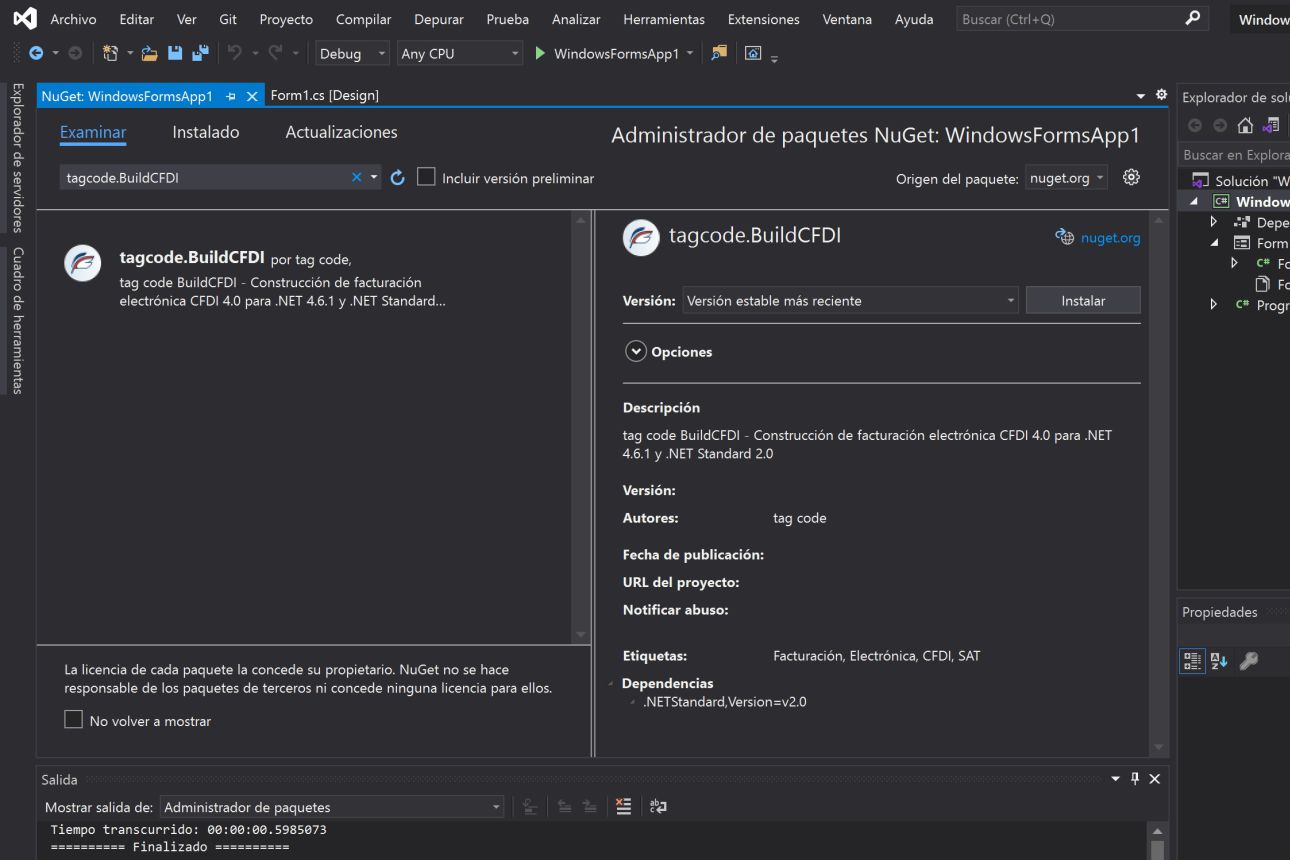Collapse the Dependencias section
Screen dimensions: 1290x860
611,684
